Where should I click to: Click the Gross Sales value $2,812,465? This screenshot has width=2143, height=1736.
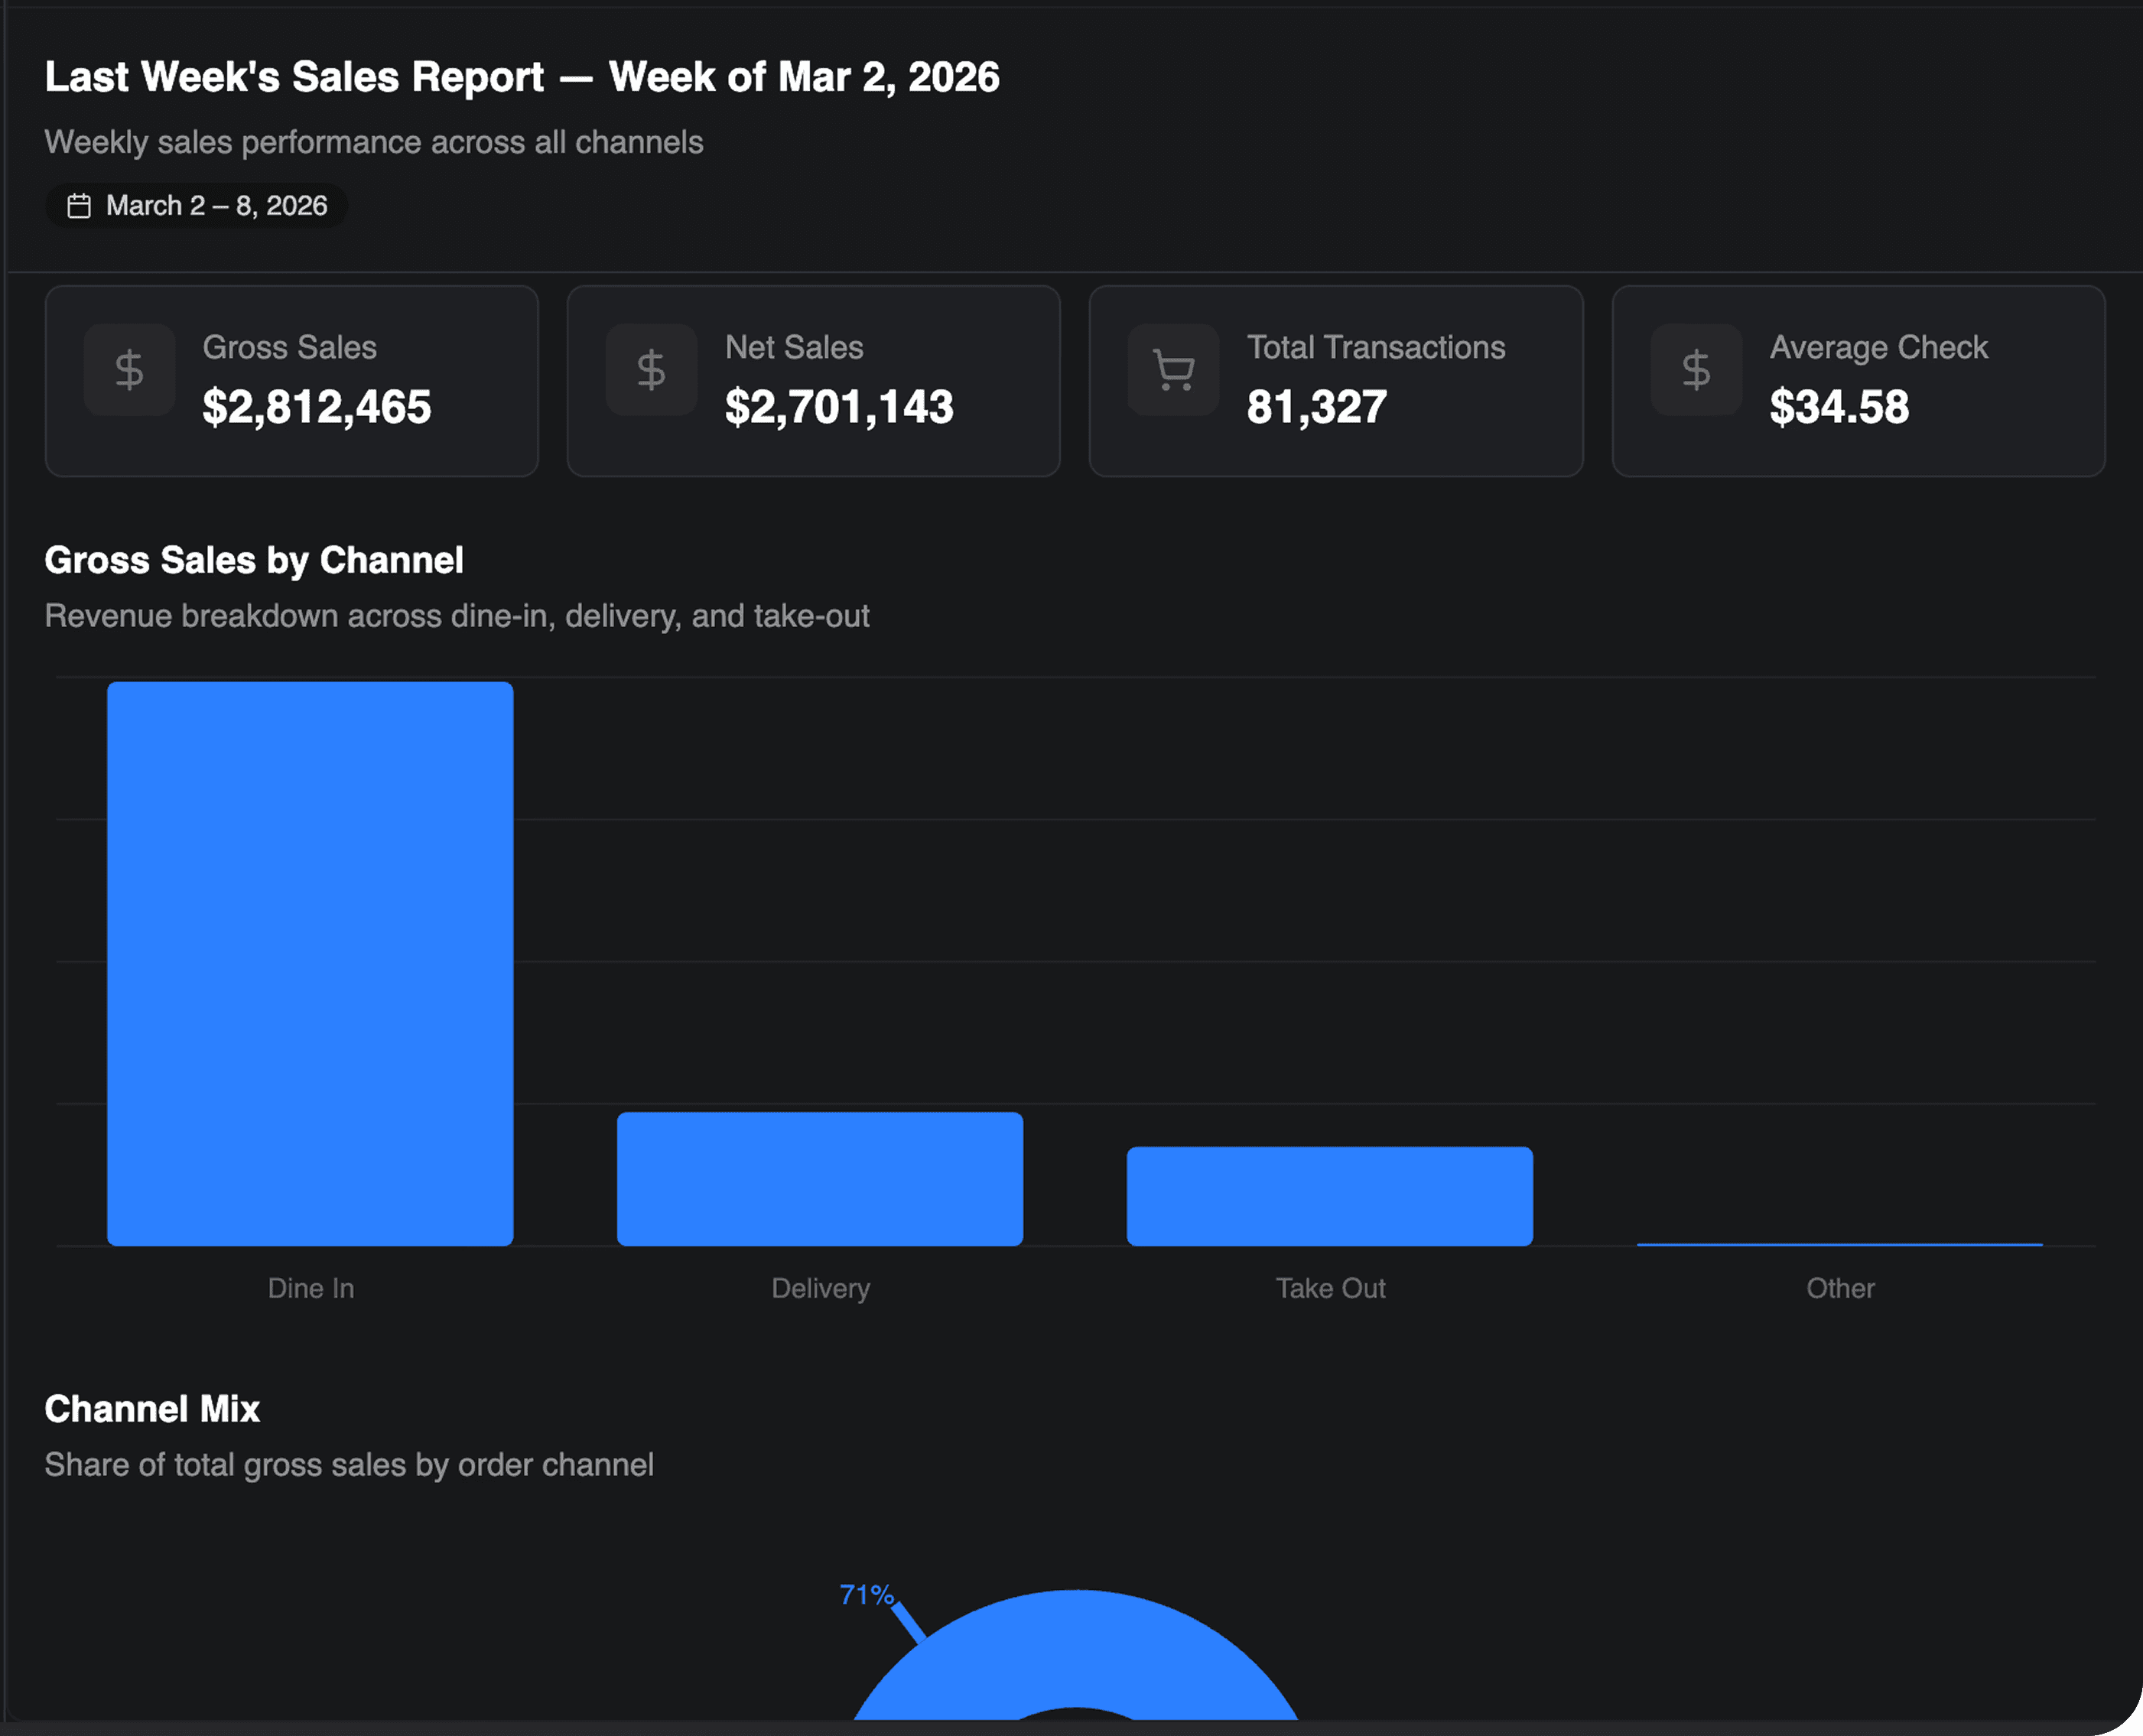point(316,407)
